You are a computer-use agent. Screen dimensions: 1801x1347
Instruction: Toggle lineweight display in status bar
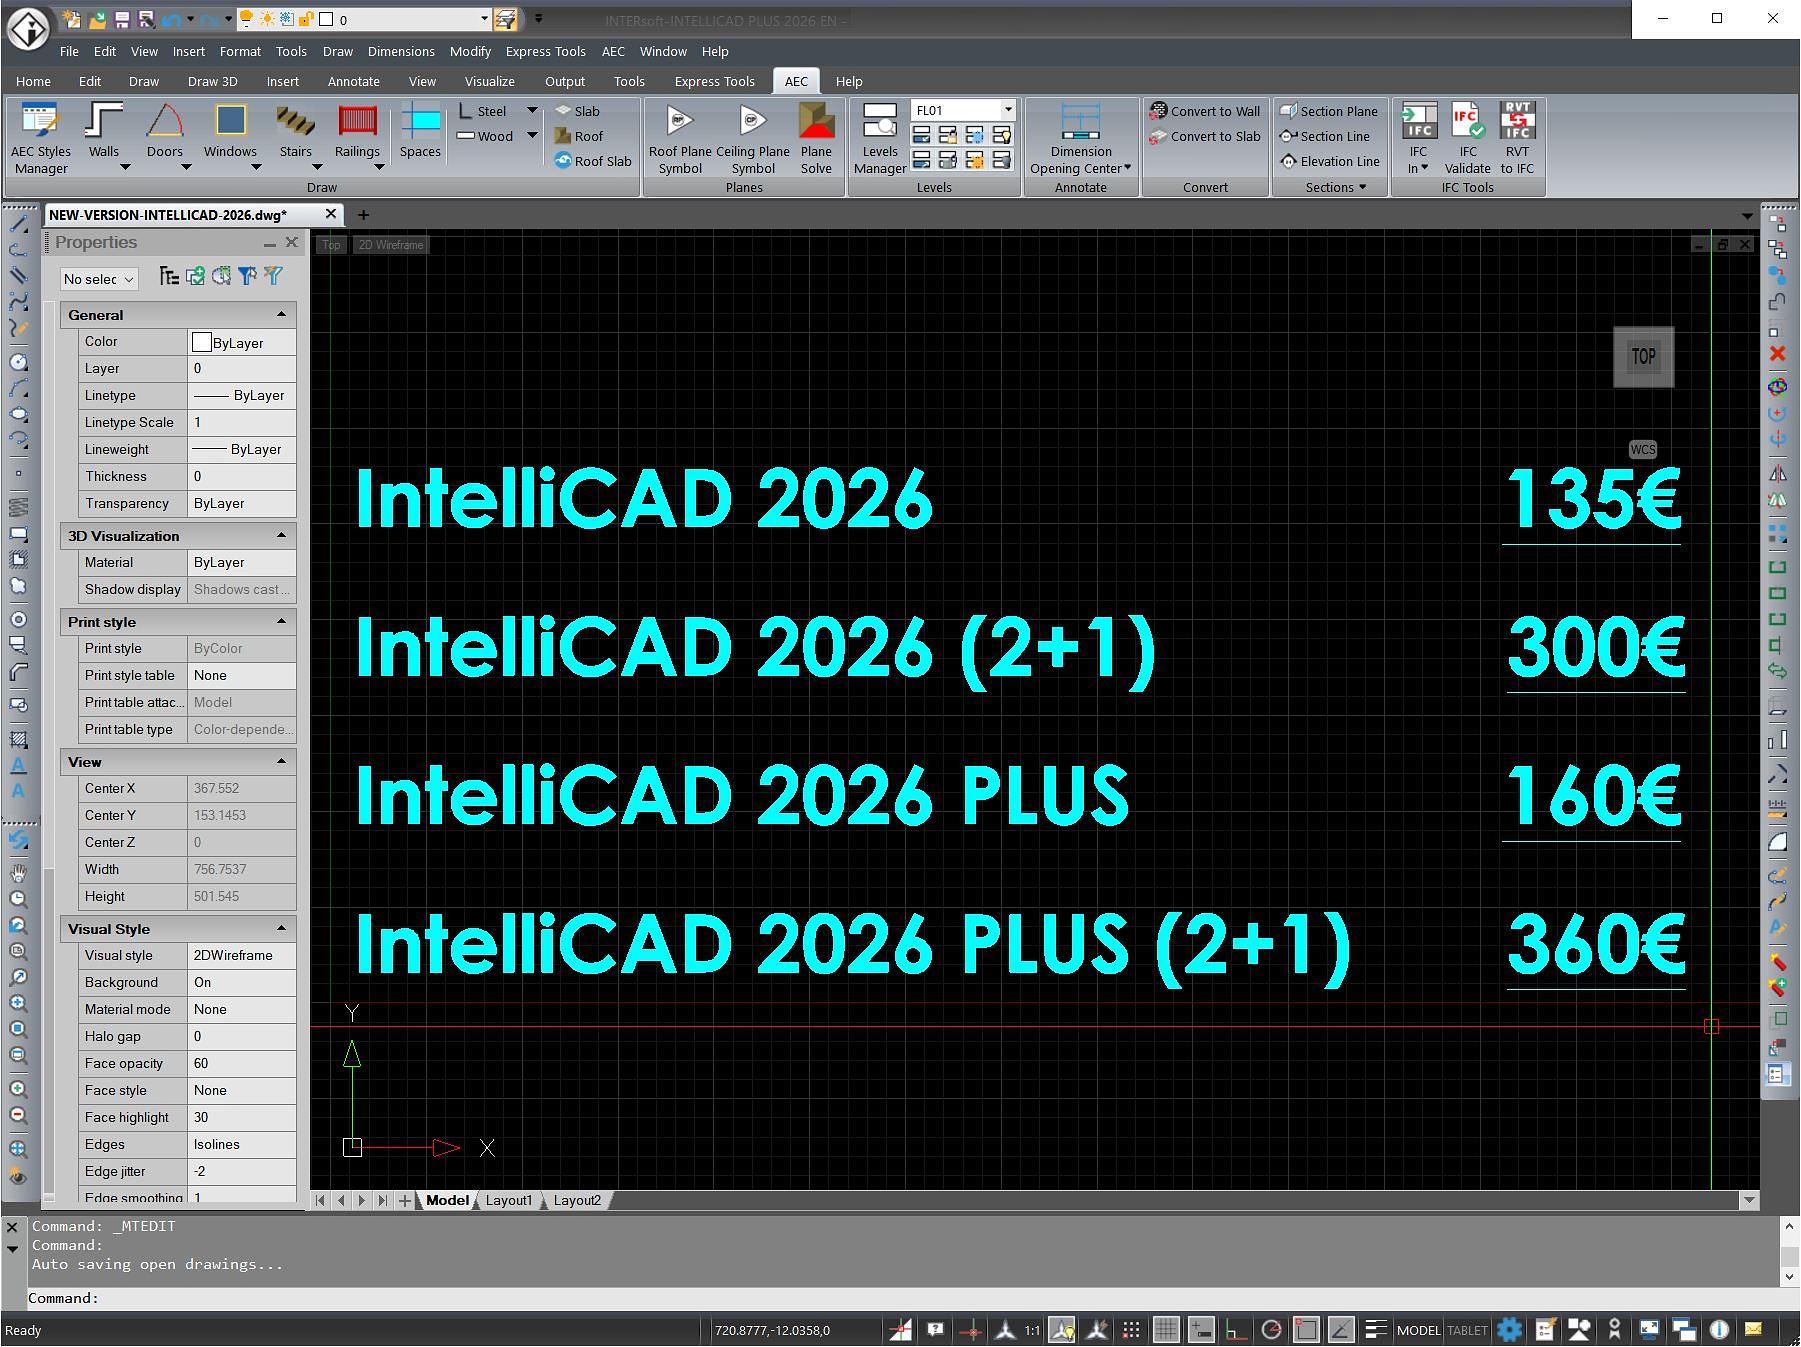click(1376, 1330)
